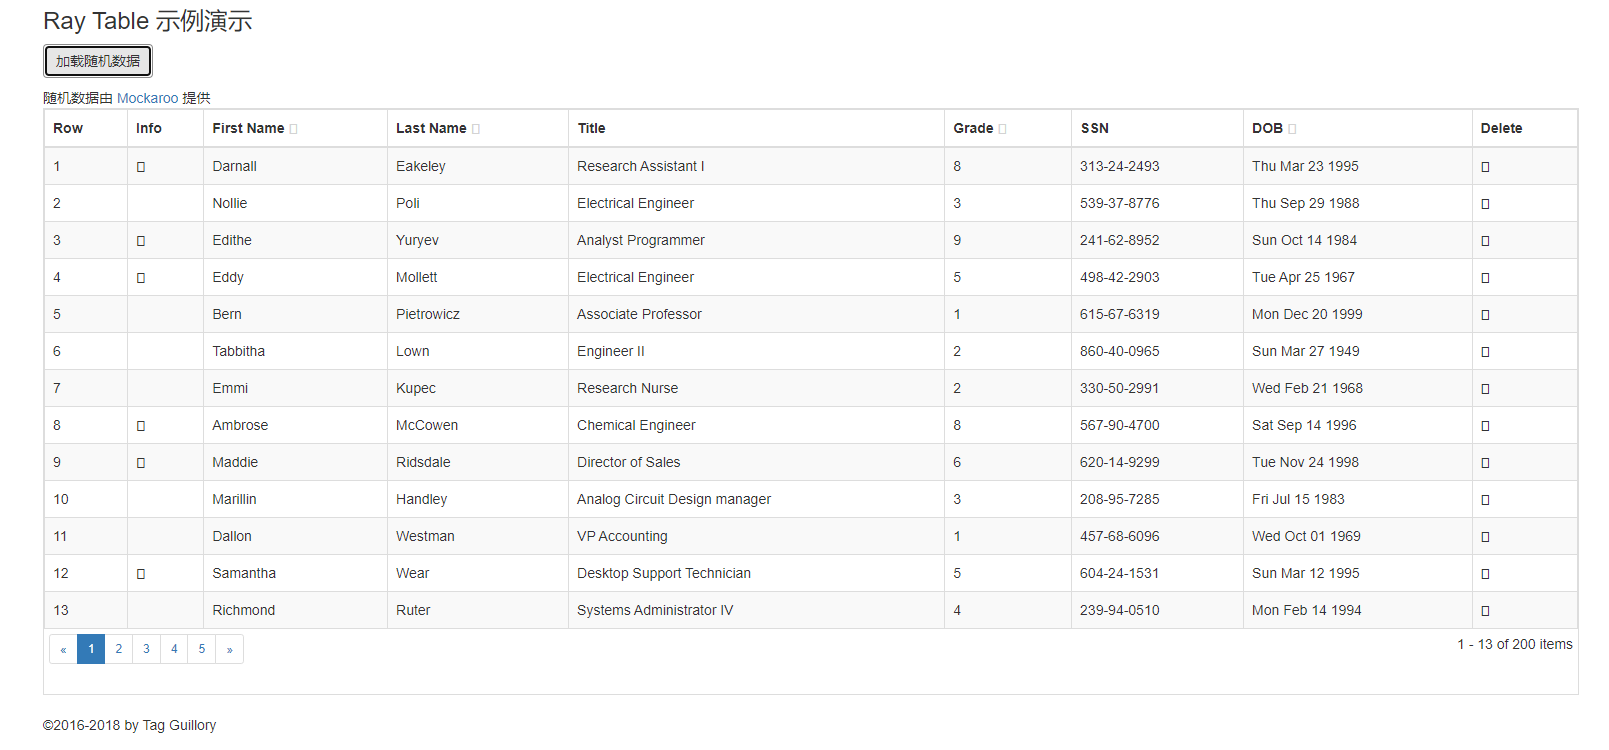This screenshot has height=750, width=1609.
Task: Click the first name 'Marillin'
Action: click(234, 499)
